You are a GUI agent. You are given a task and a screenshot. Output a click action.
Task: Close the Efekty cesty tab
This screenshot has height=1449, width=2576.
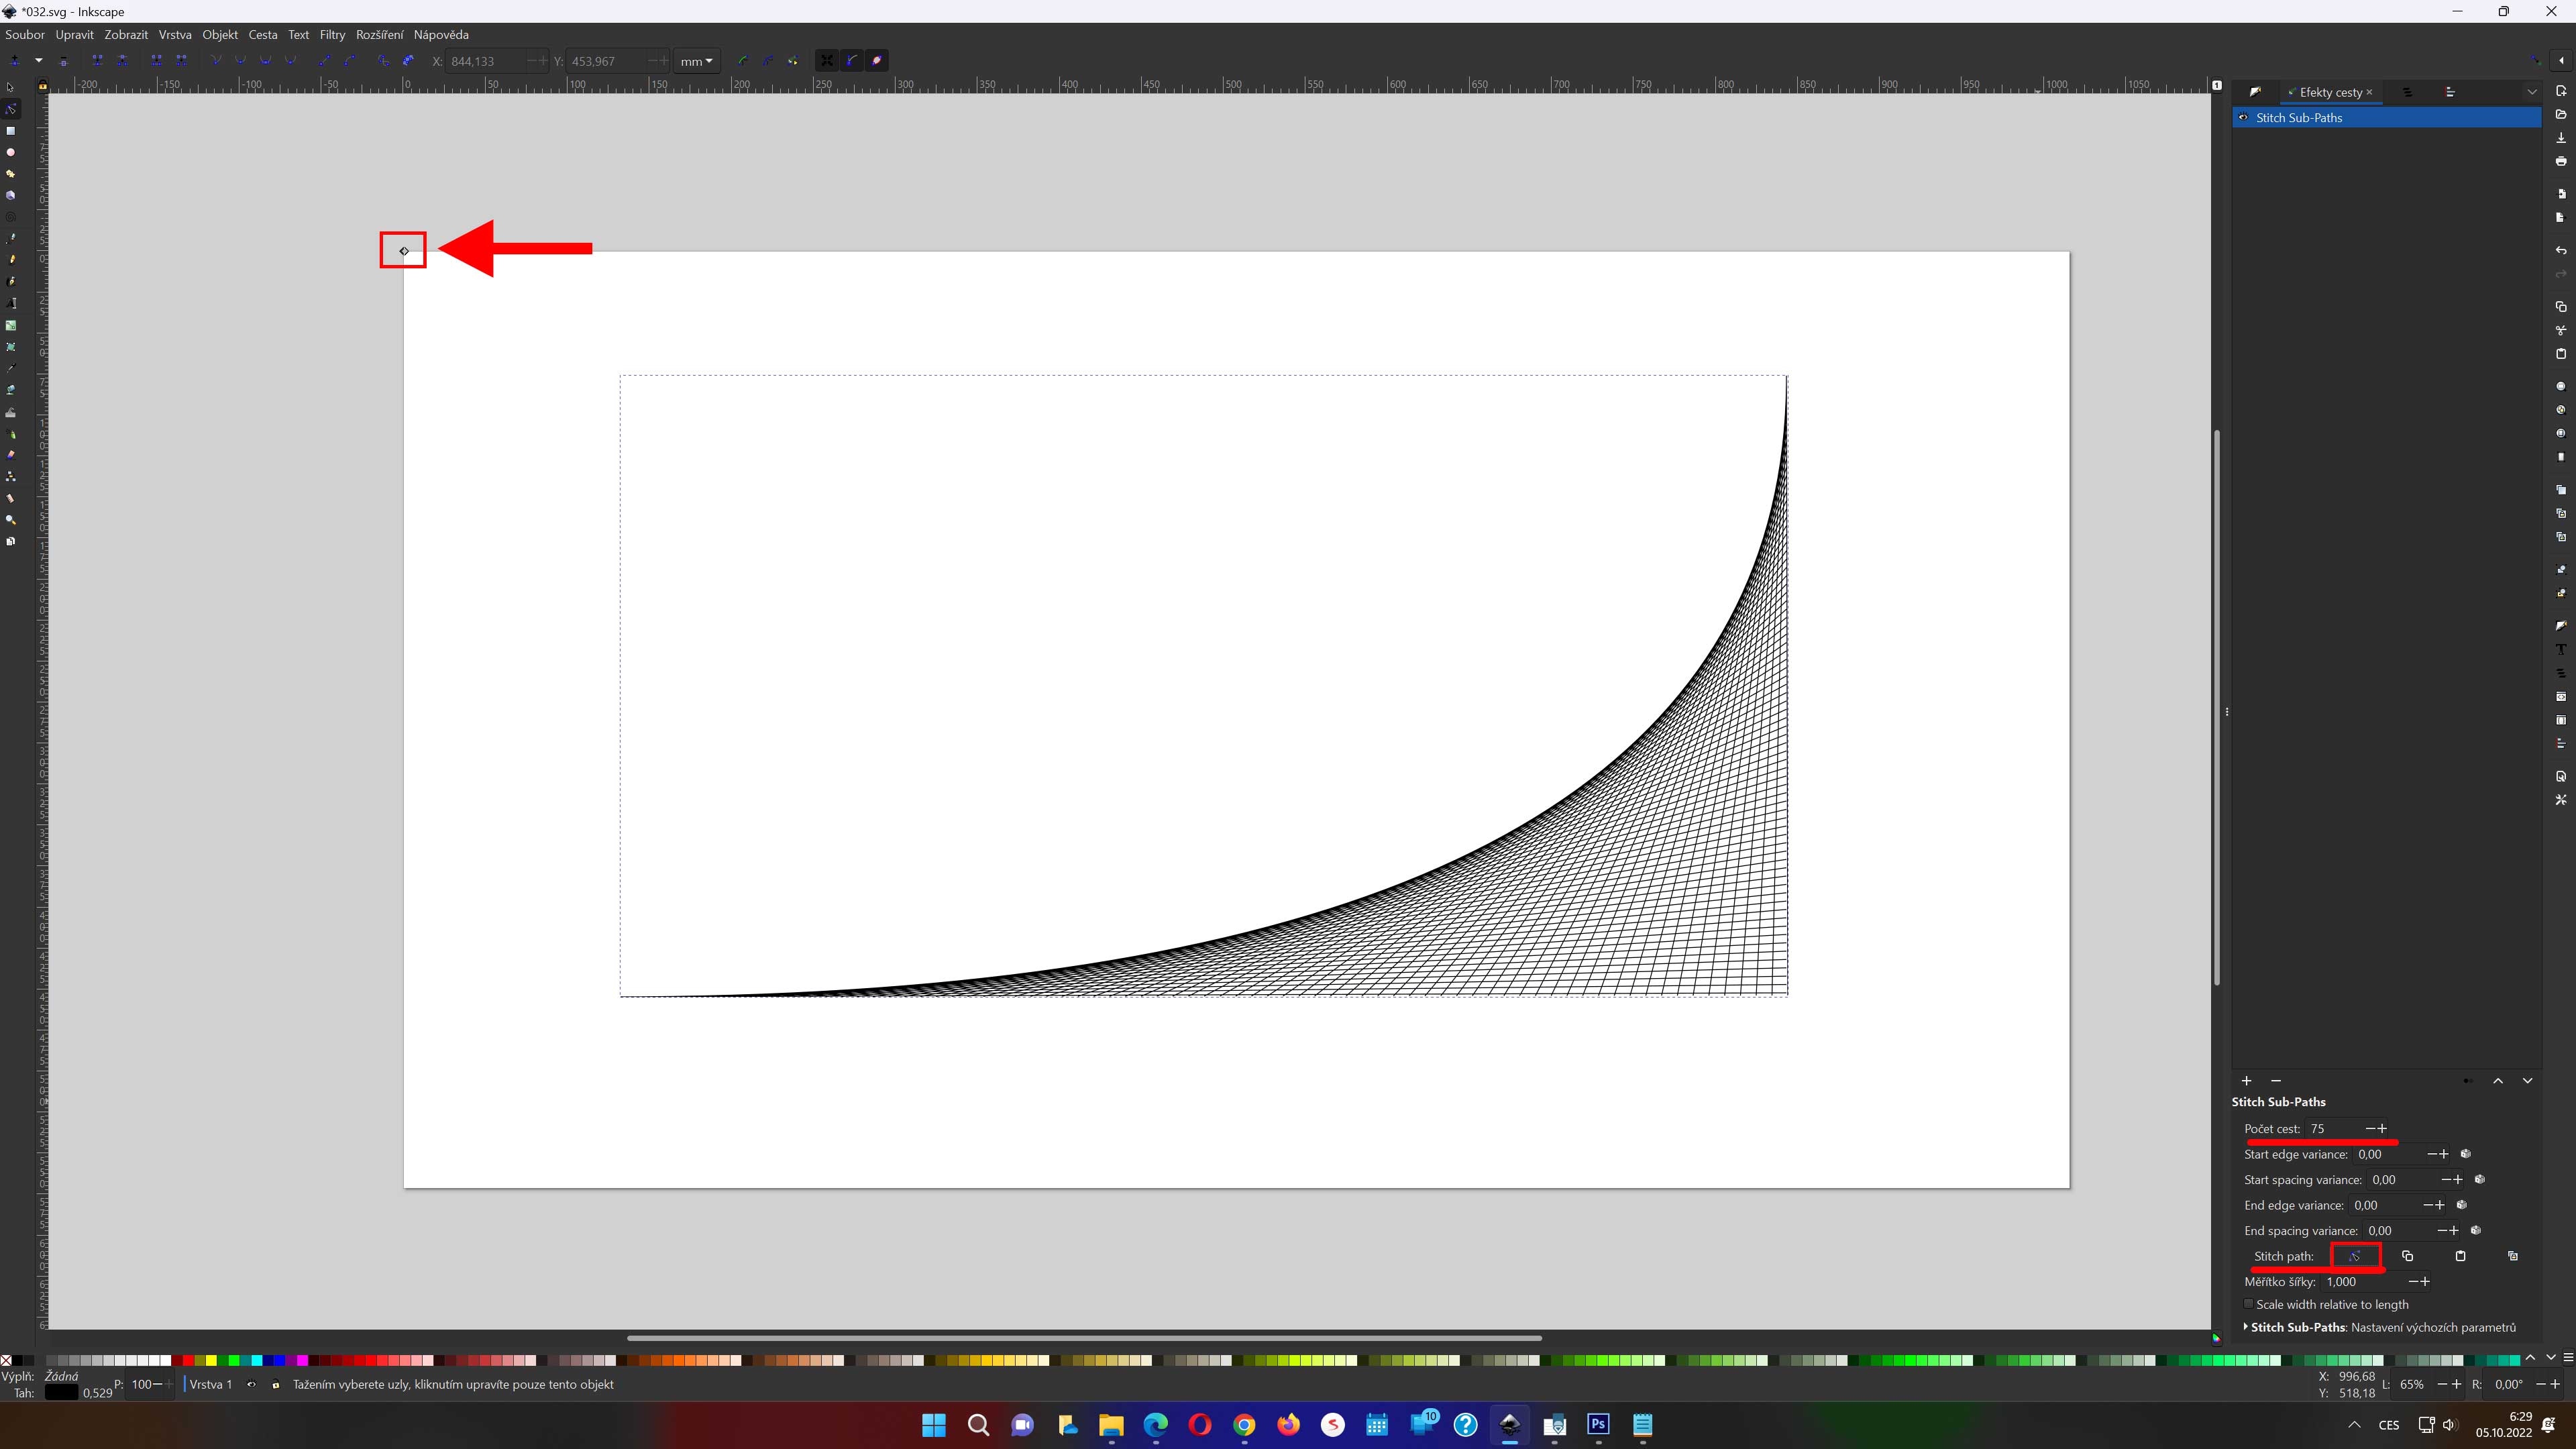[x=2369, y=92]
